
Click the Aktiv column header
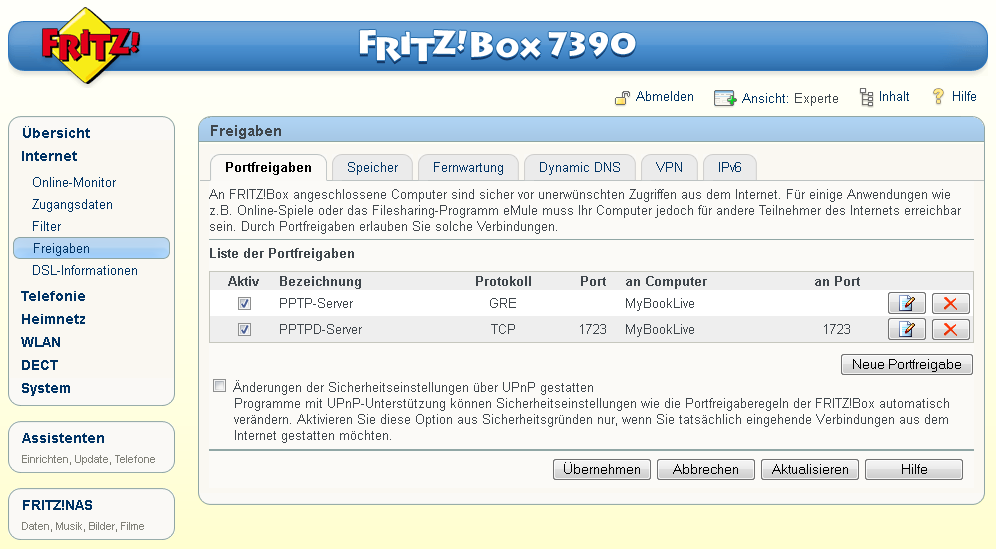(x=243, y=281)
